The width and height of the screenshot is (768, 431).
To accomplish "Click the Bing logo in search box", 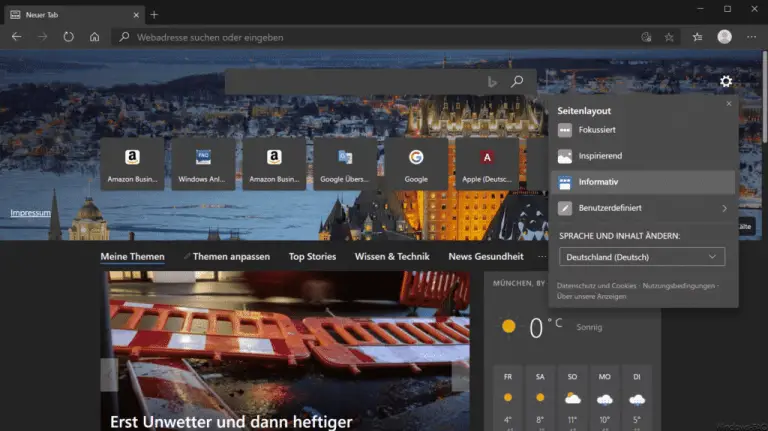I will click(x=492, y=82).
